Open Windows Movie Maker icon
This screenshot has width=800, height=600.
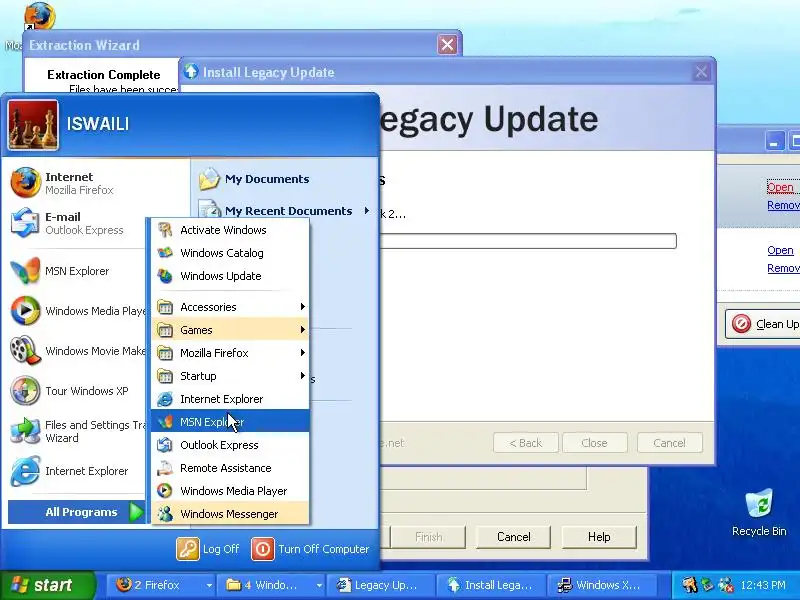coord(24,351)
